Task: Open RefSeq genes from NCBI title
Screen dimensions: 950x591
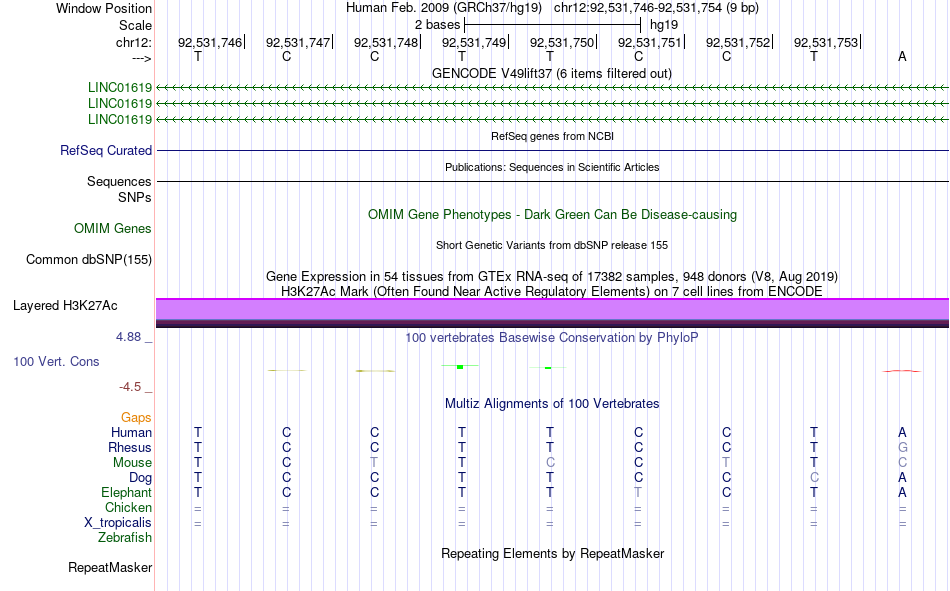Action: 552,136
